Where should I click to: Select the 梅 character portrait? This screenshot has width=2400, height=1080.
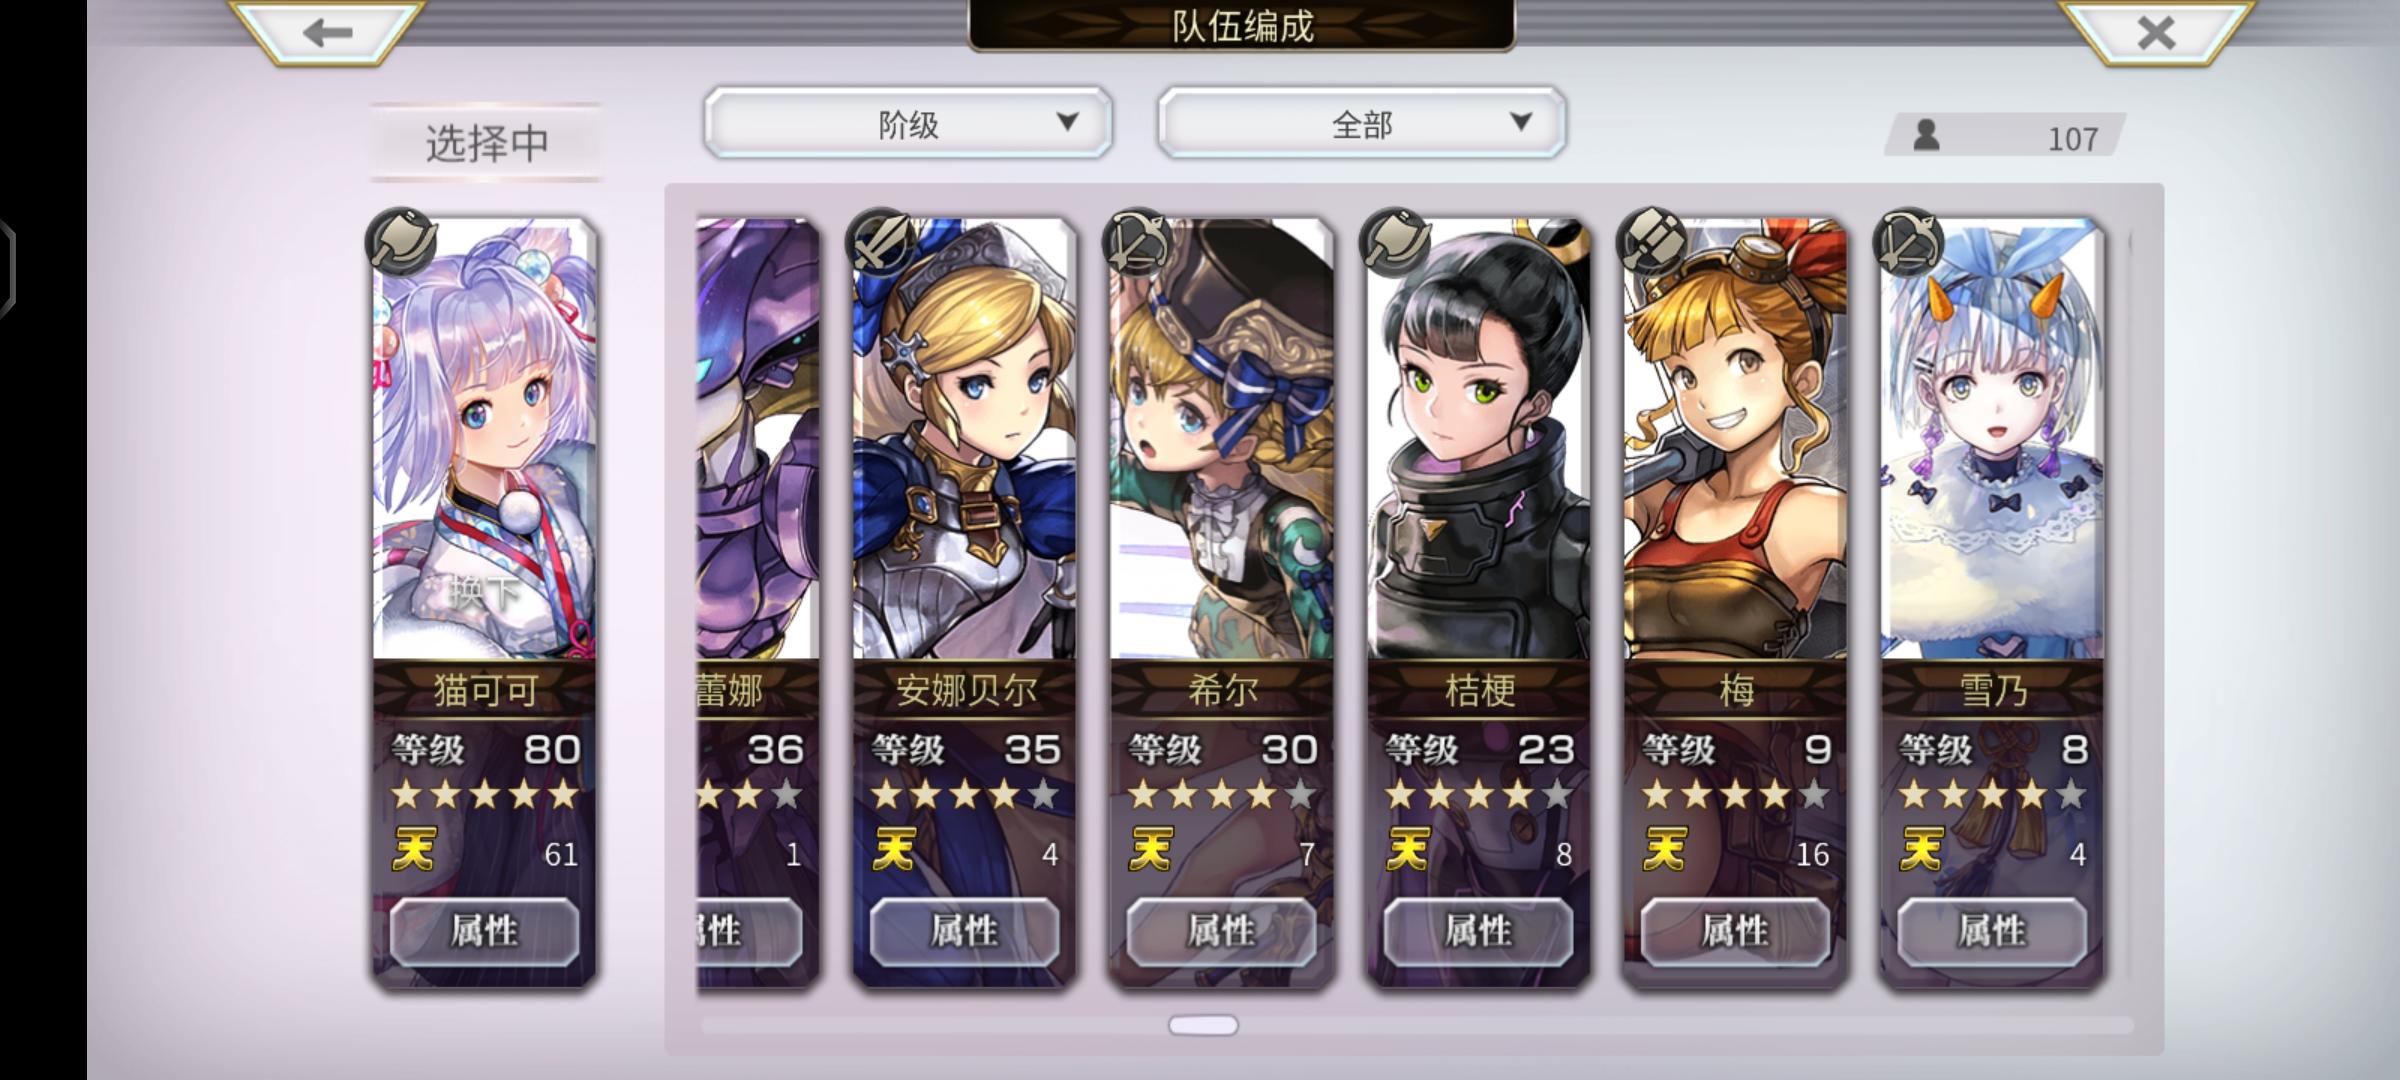click(x=1735, y=440)
